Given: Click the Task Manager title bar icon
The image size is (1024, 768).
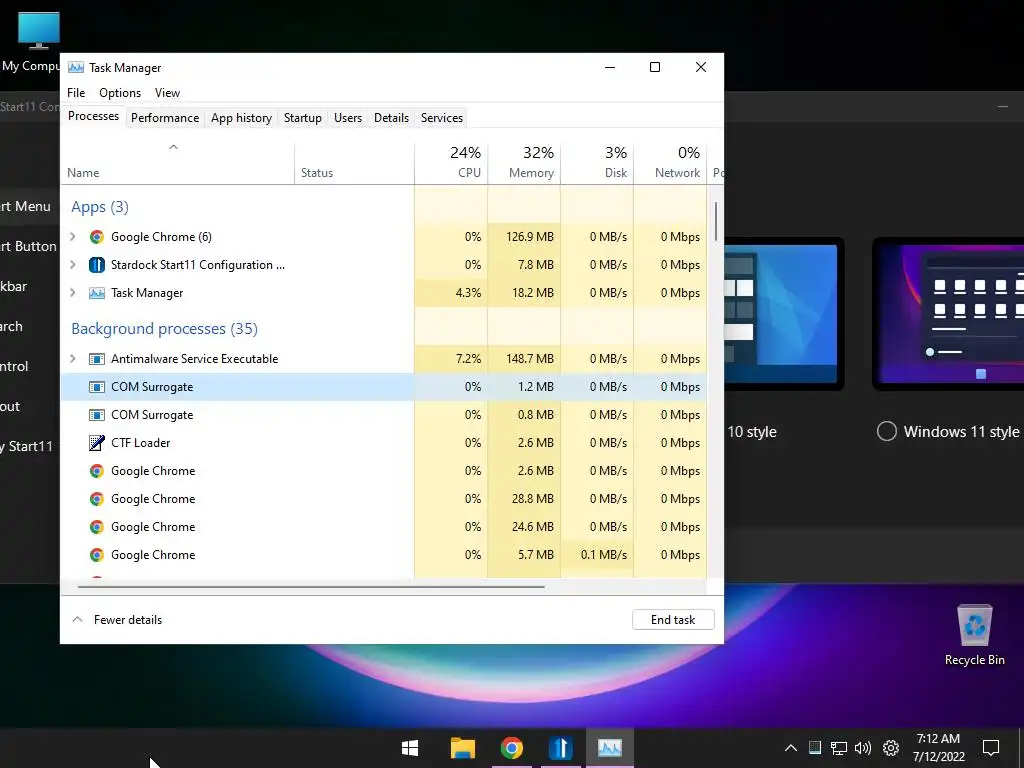Looking at the screenshot, I should coord(76,67).
